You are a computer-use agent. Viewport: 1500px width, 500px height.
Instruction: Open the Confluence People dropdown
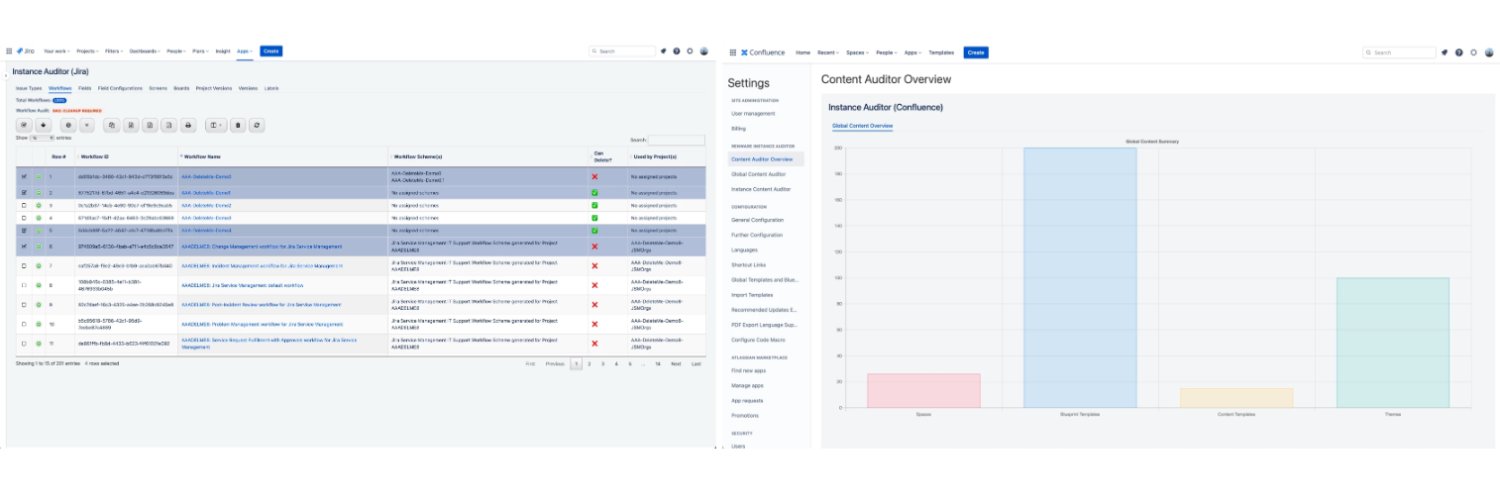887,52
